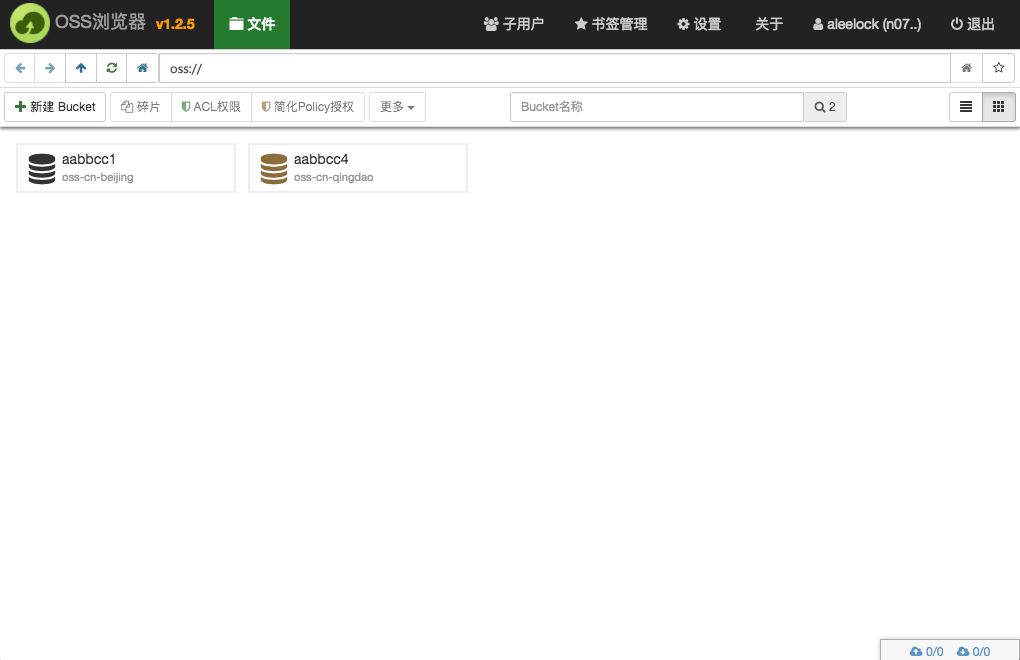Viewport: 1020px width, 660px height.
Task: Click the bucket search magnifier button
Action: [824, 106]
